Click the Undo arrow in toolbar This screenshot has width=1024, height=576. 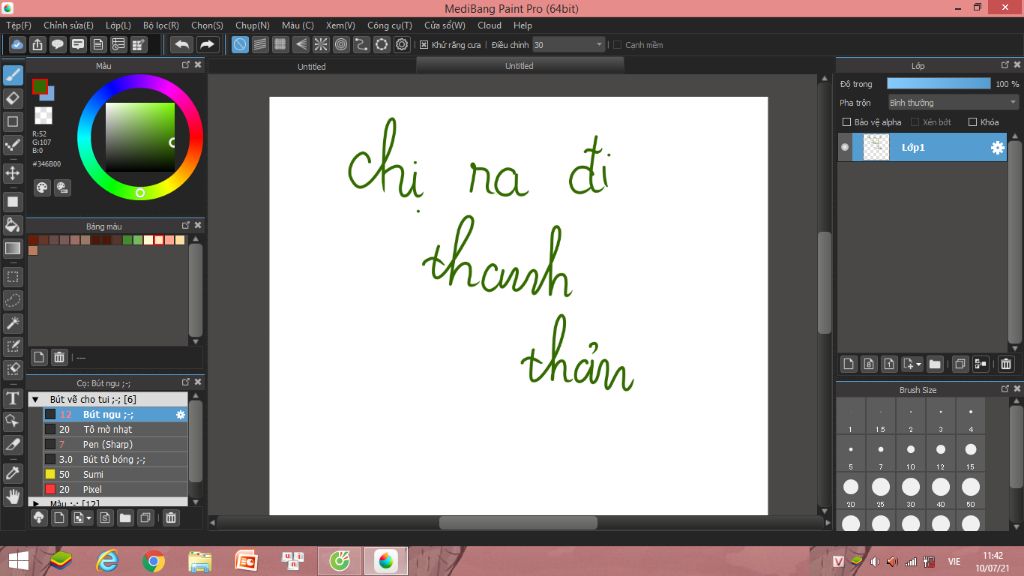pyautogui.click(x=182, y=44)
